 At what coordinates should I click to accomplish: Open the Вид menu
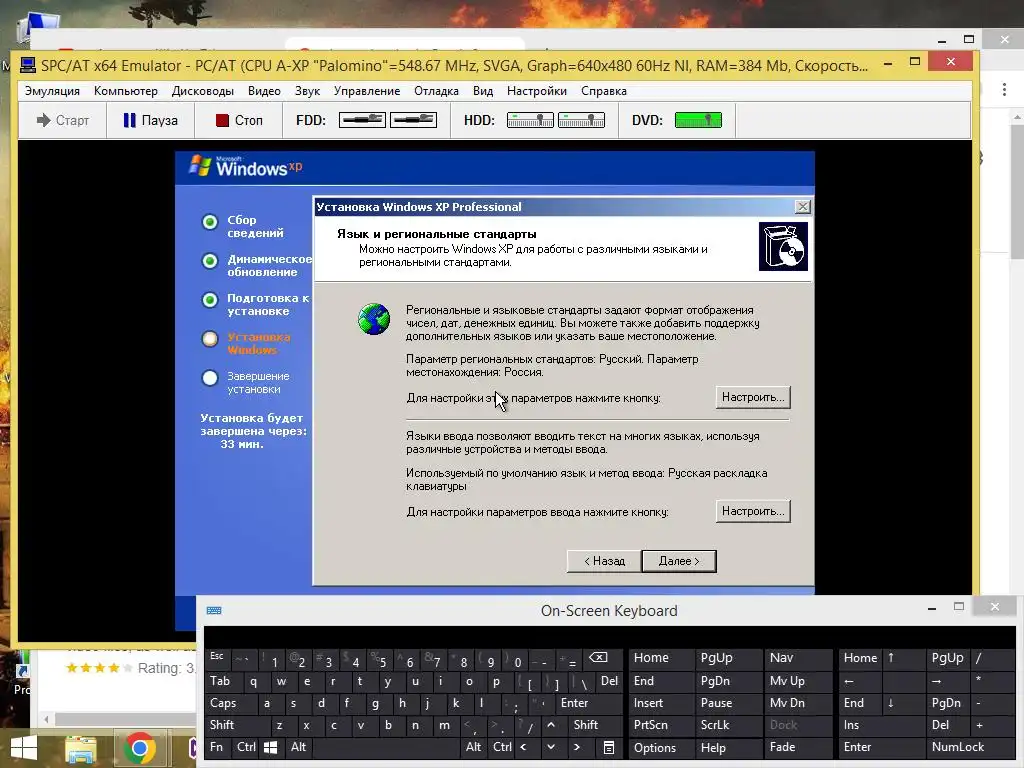click(483, 91)
